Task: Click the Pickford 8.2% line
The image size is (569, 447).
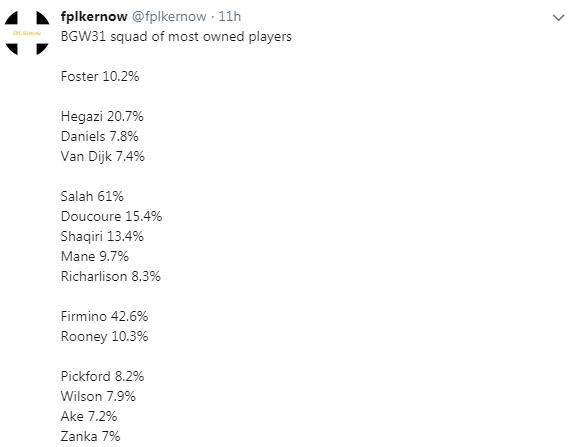Action: pos(102,376)
